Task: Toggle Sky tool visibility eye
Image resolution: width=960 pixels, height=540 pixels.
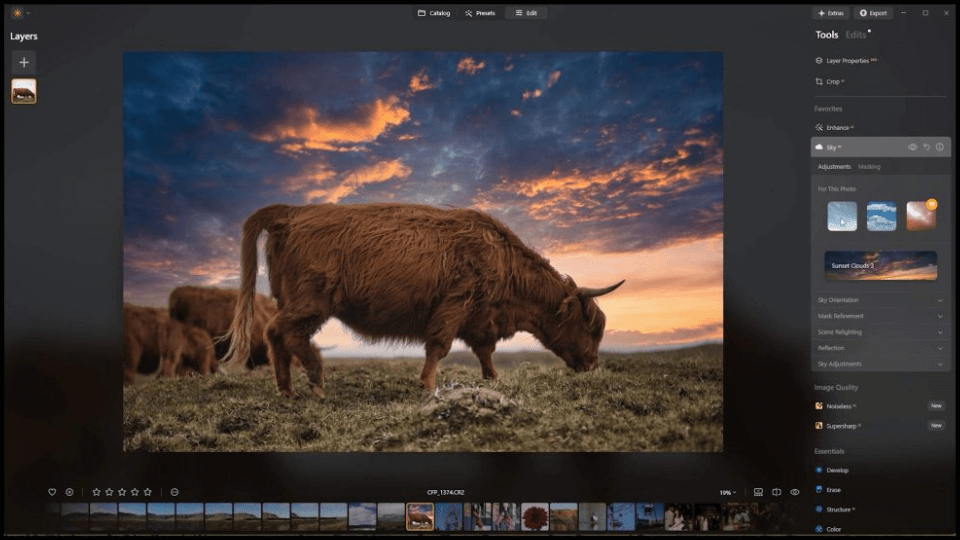Action: coord(912,147)
